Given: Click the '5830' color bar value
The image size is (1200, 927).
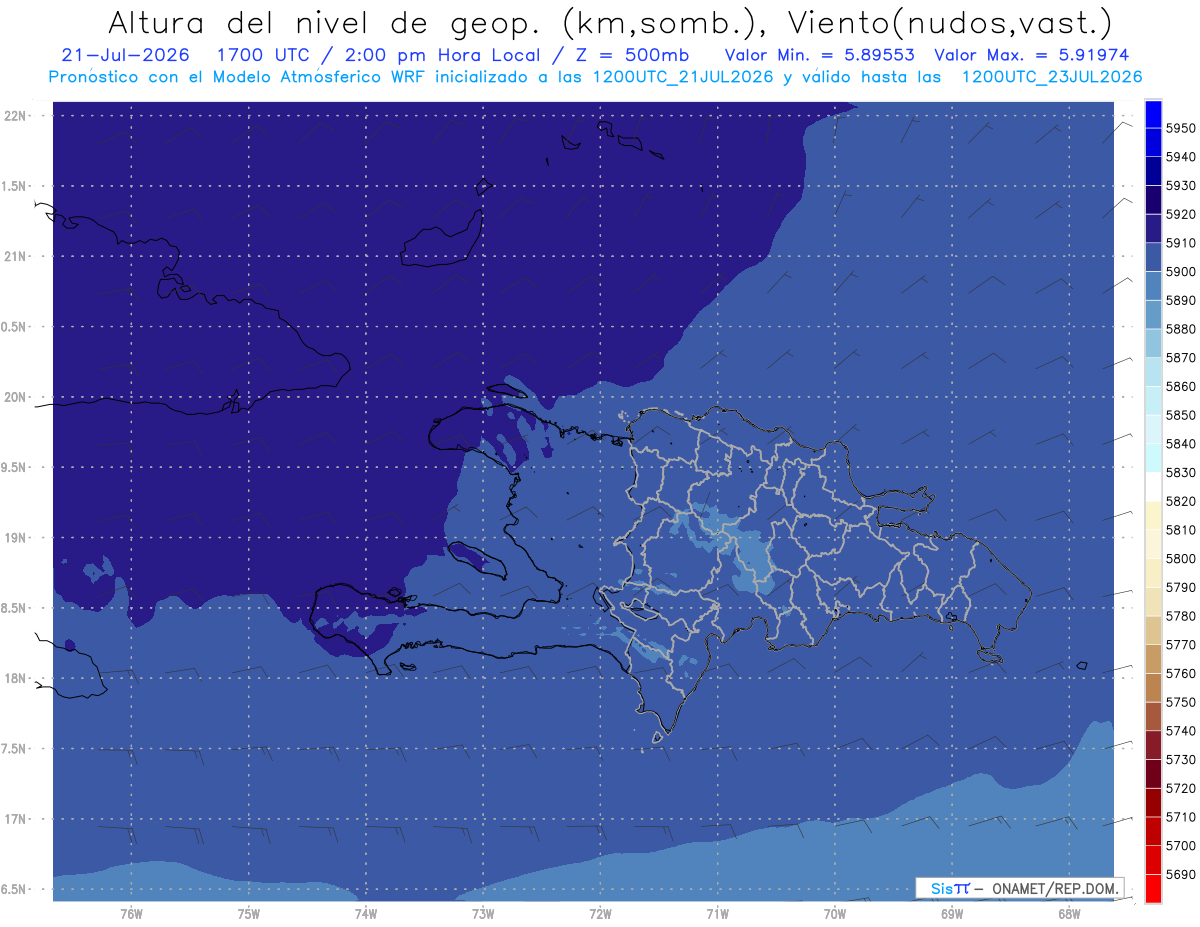Looking at the screenshot, I should coord(1181,472).
